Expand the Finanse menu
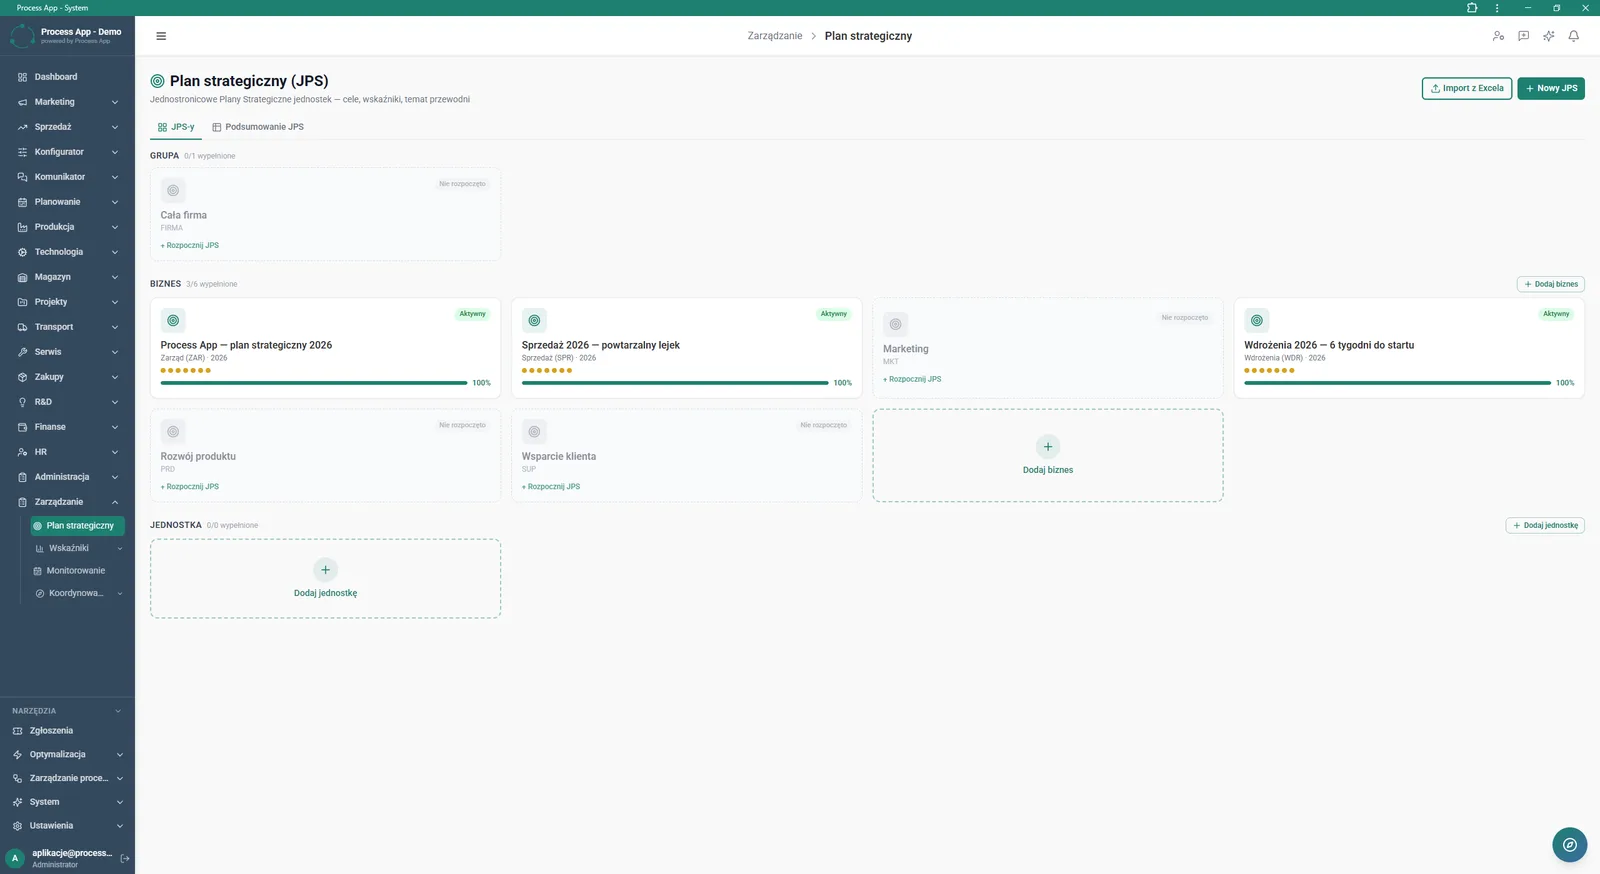 coord(67,427)
